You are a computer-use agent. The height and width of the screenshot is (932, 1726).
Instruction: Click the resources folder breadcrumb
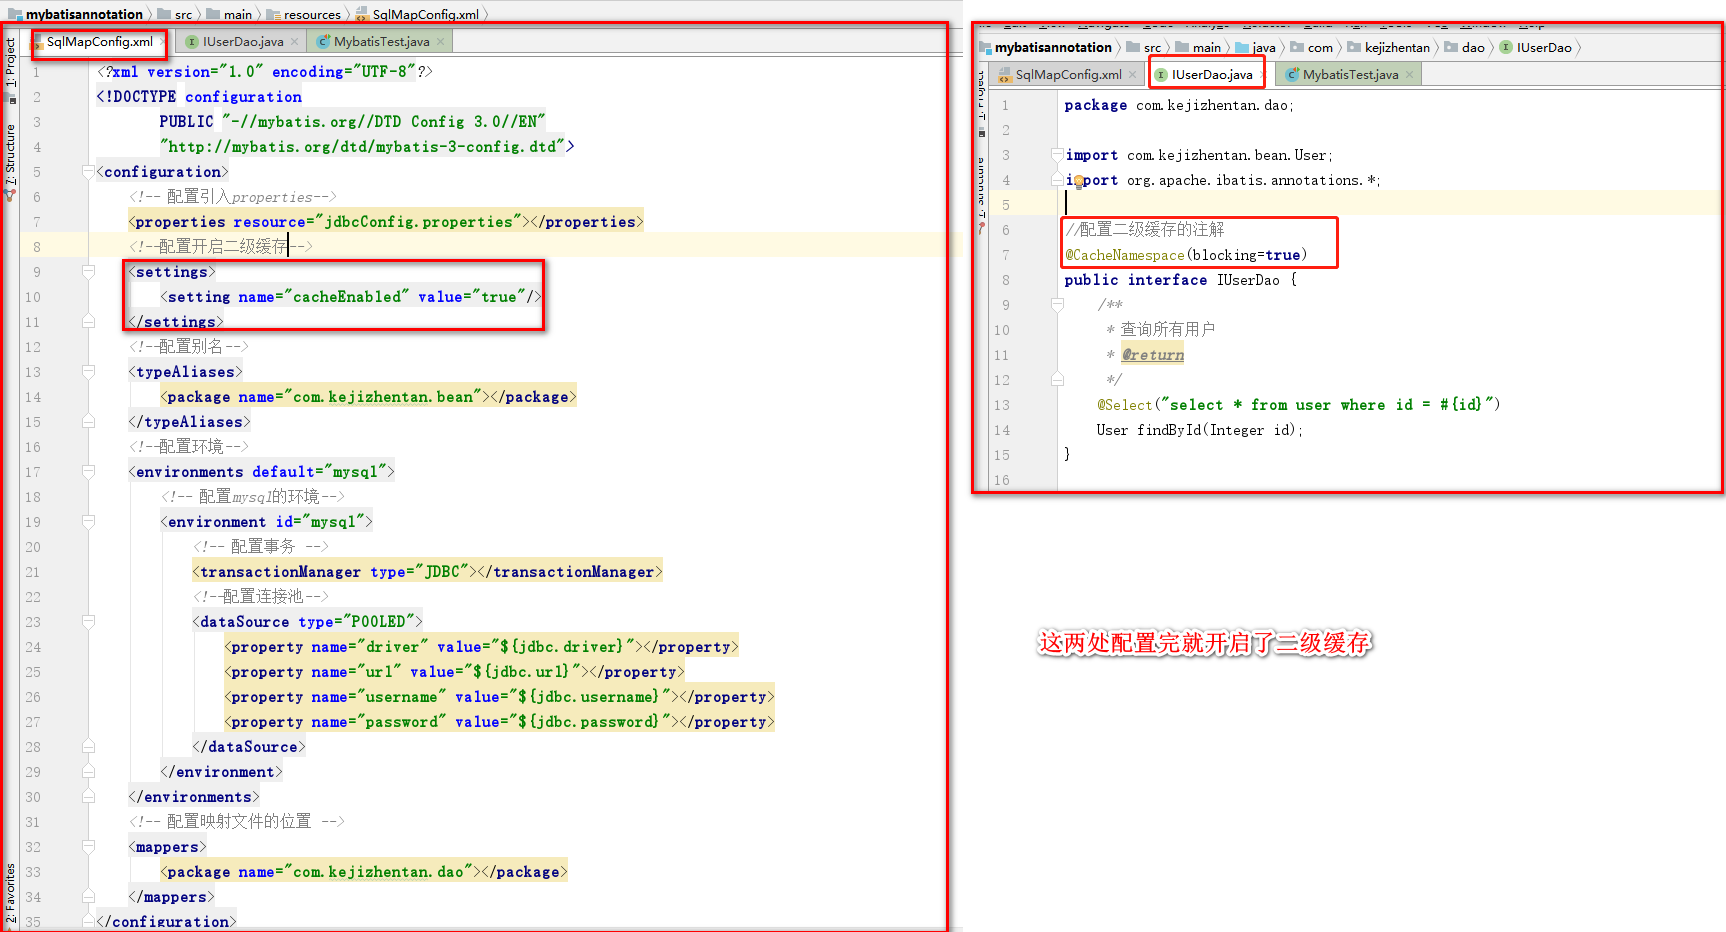(304, 14)
